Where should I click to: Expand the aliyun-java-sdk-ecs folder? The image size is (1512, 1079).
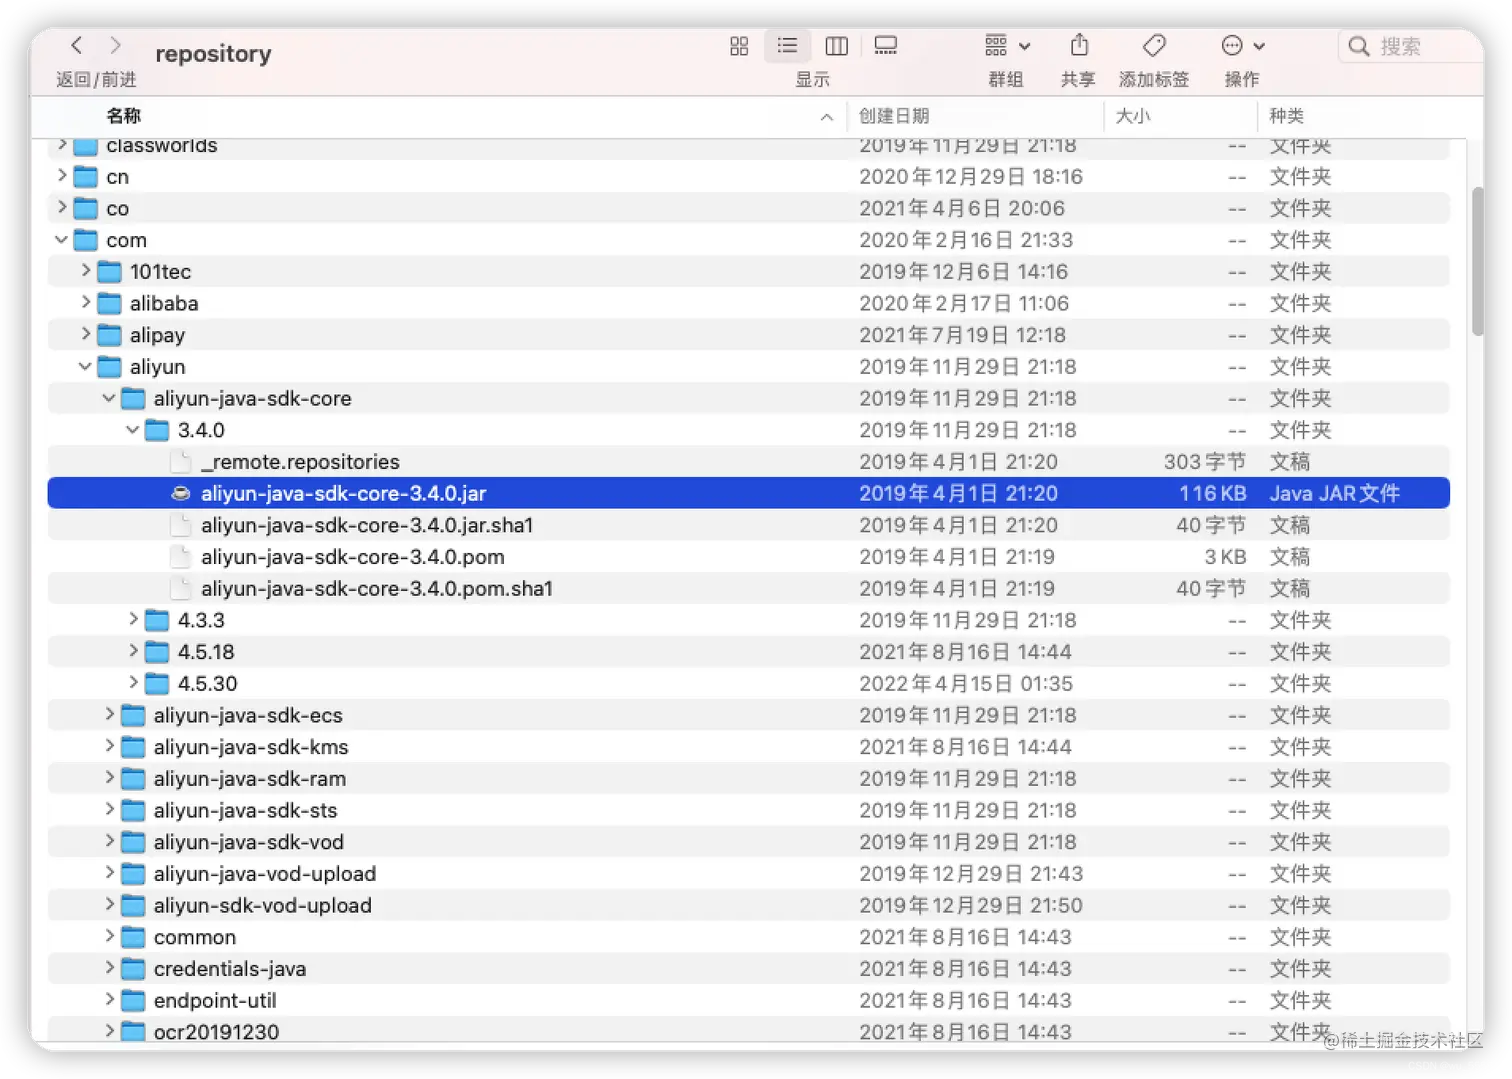tap(109, 715)
